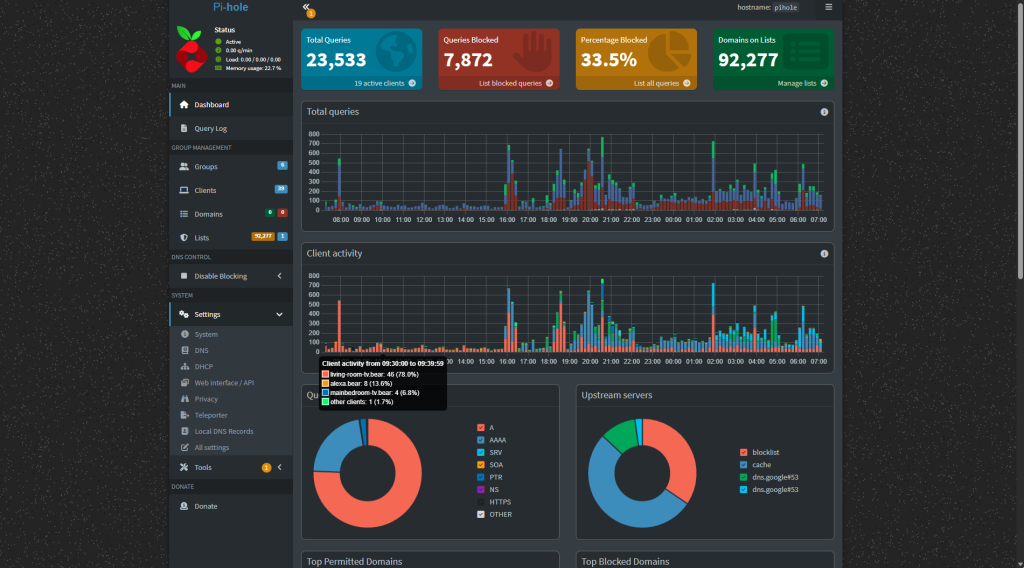Screen dimensions: 1024x568
Task: Click Client activity chart info icon
Action: pos(824,254)
